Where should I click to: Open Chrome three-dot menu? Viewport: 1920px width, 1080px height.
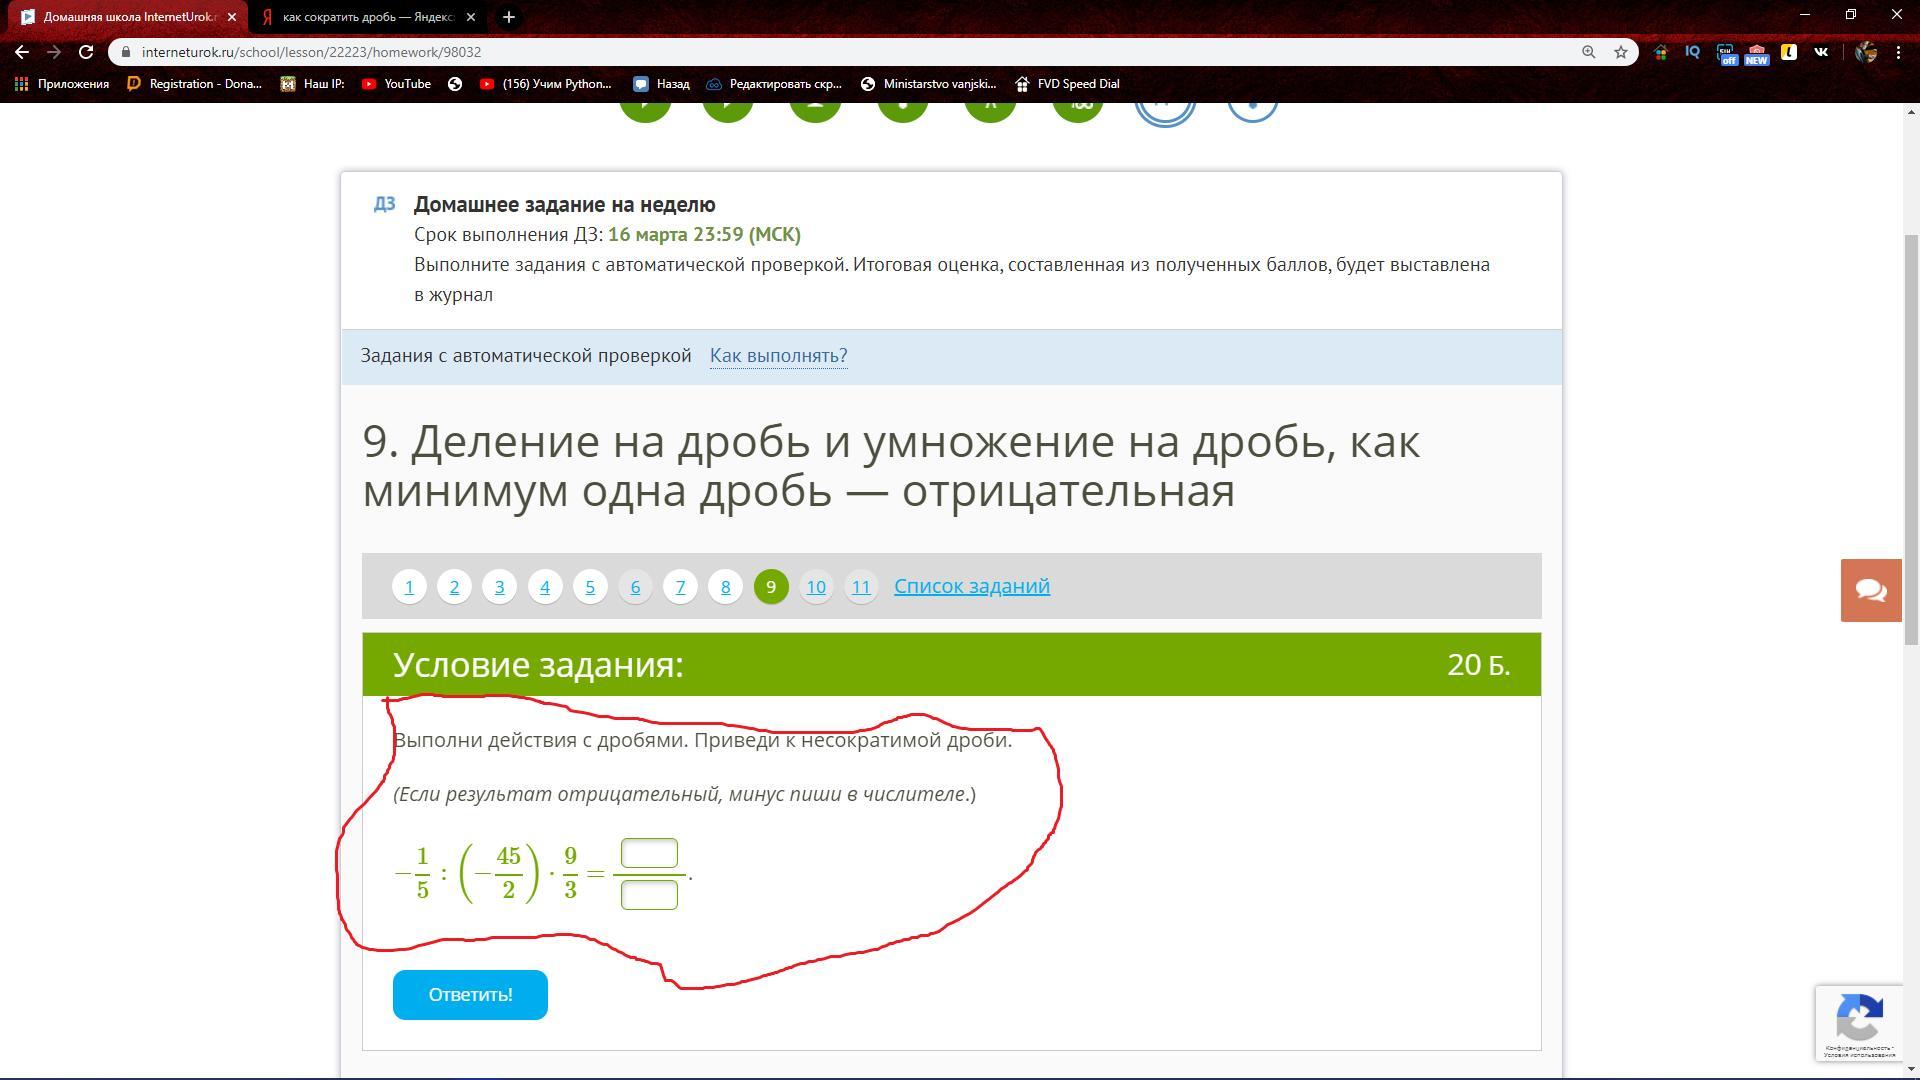[1898, 52]
